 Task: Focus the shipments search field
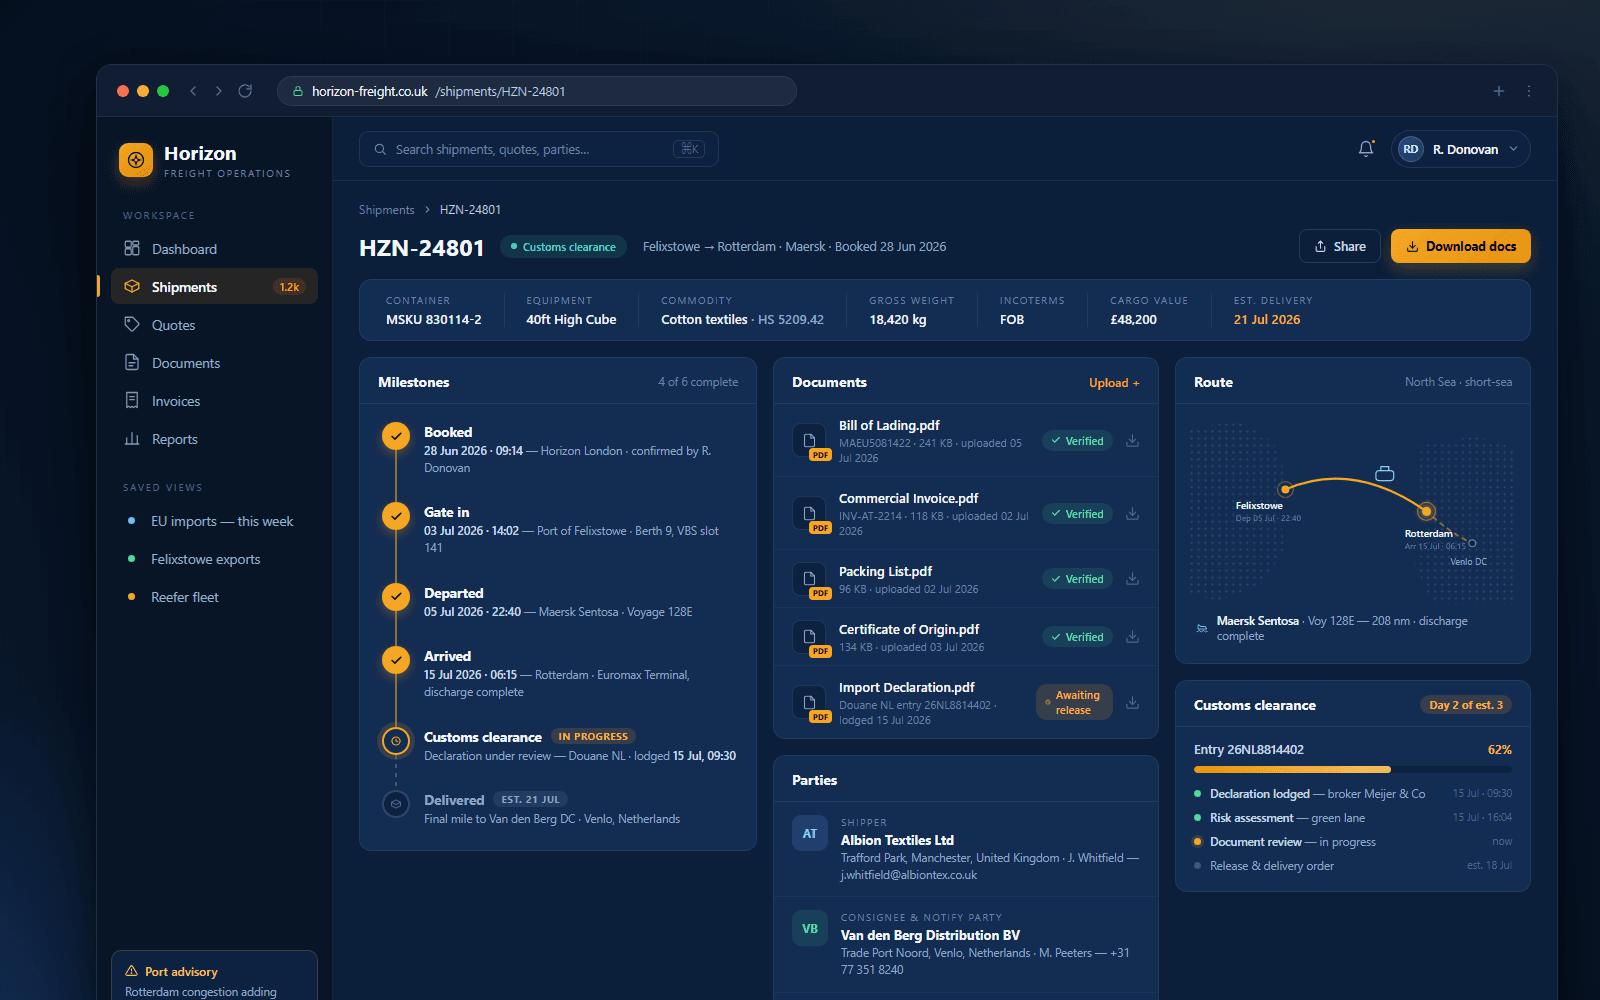click(x=539, y=149)
